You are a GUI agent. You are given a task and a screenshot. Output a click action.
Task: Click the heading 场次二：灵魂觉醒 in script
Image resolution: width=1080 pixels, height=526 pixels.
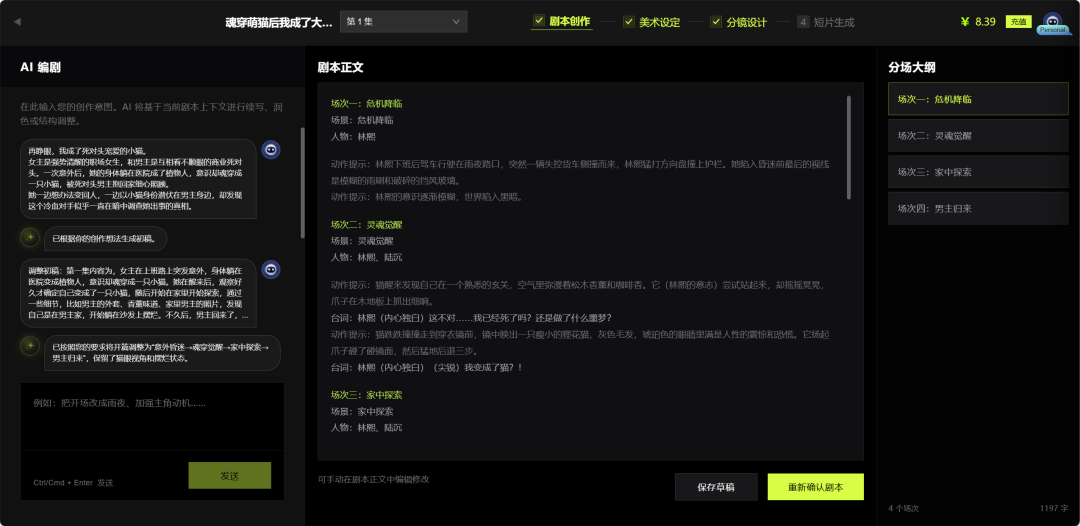point(366,224)
